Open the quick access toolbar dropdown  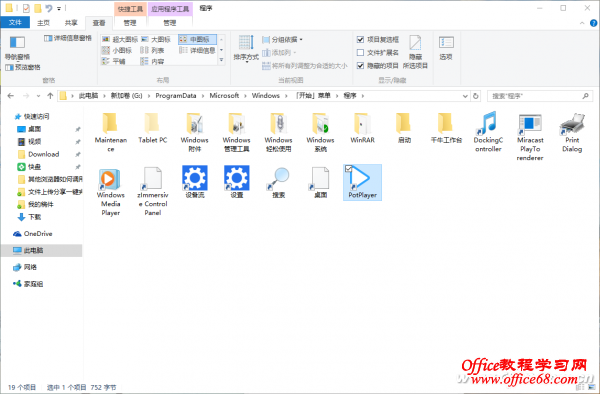pos(59,8)
